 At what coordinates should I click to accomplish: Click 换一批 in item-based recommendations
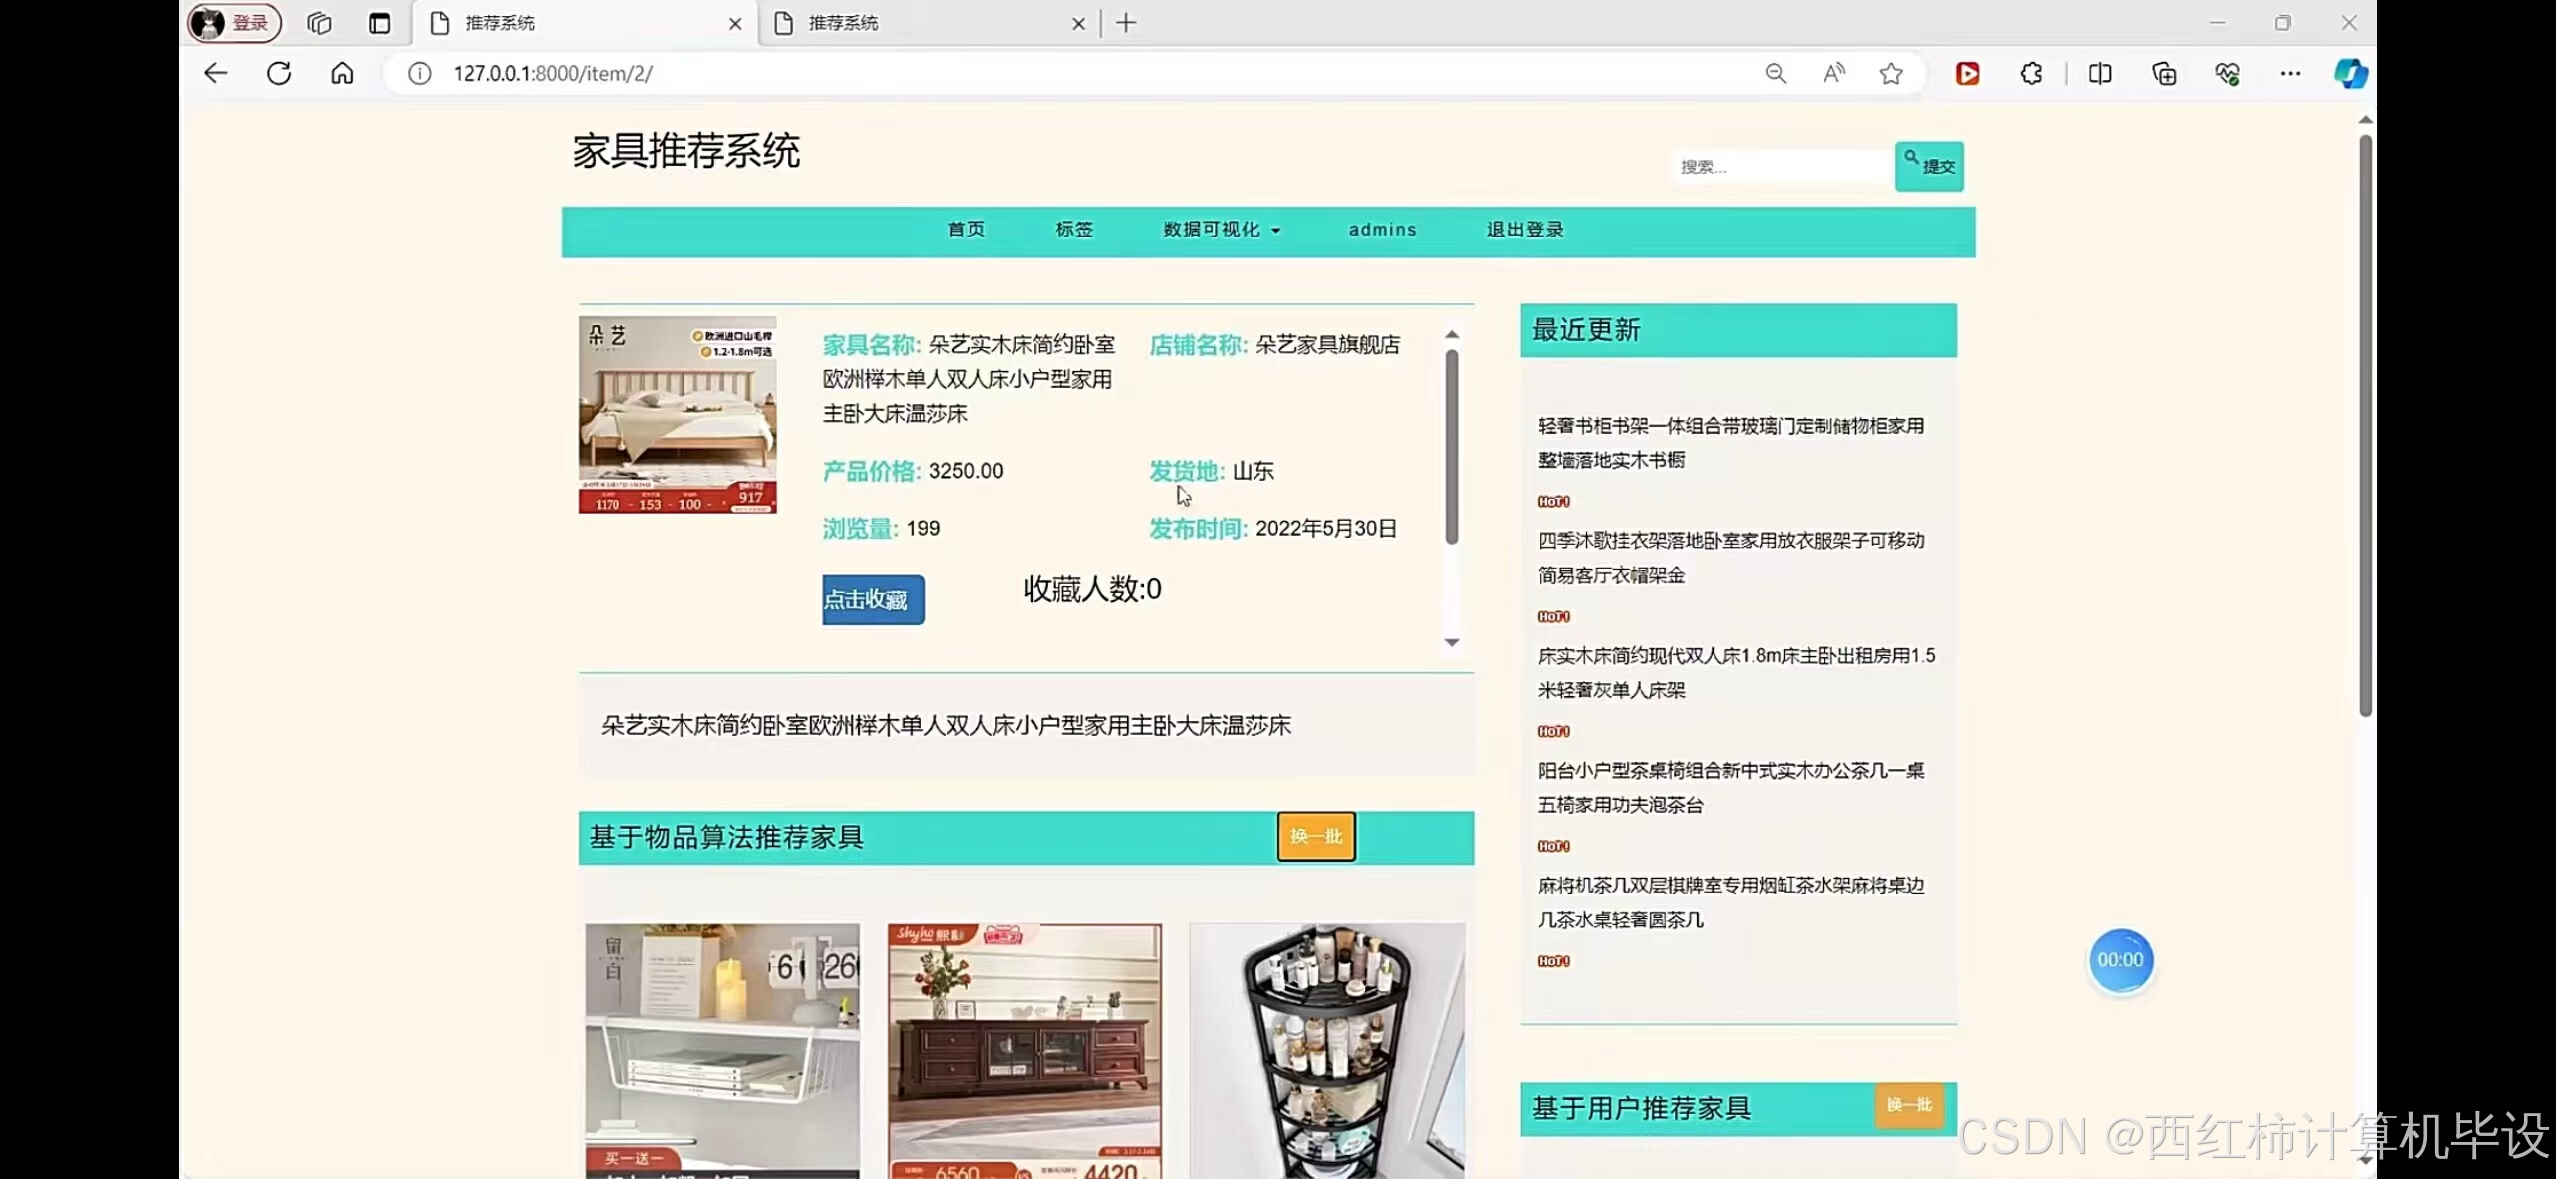point(1314,837)
